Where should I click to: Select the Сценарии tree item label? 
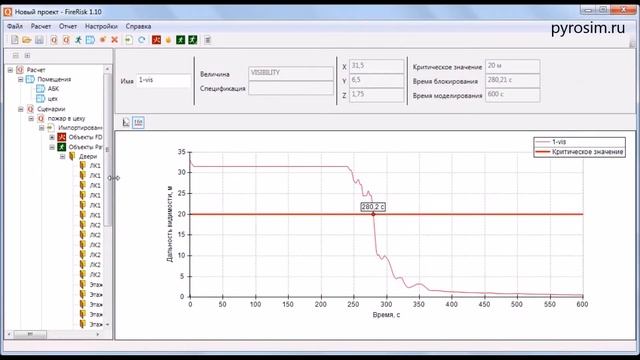point(51,109)
